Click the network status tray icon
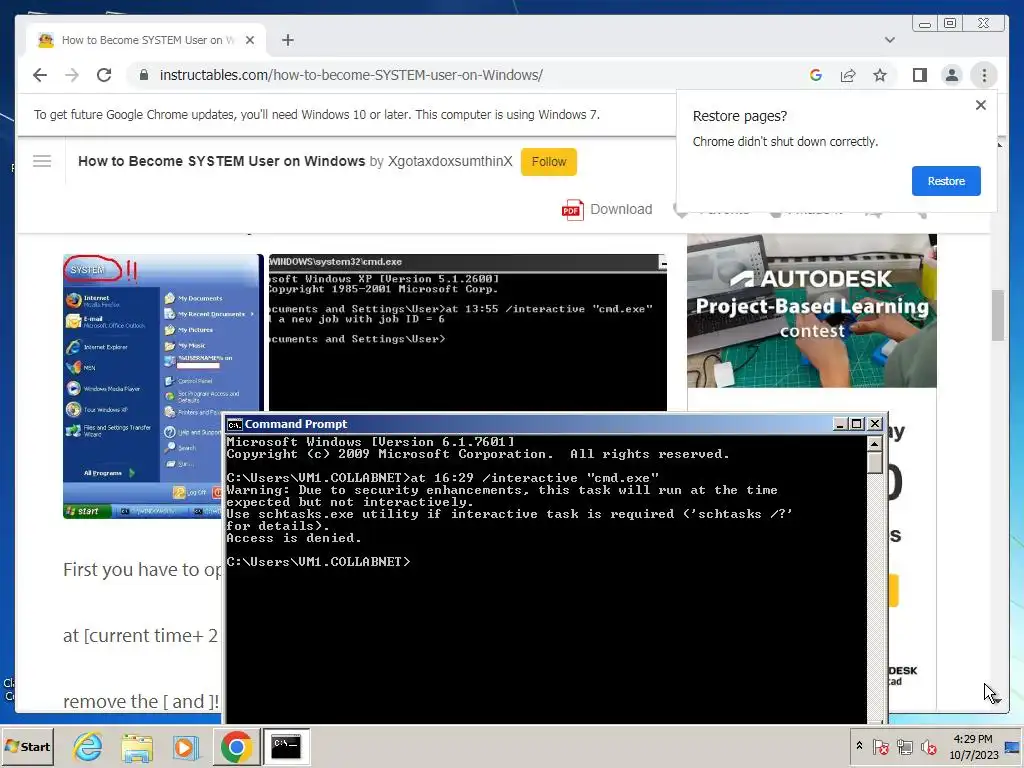 [x=904, y=746]
